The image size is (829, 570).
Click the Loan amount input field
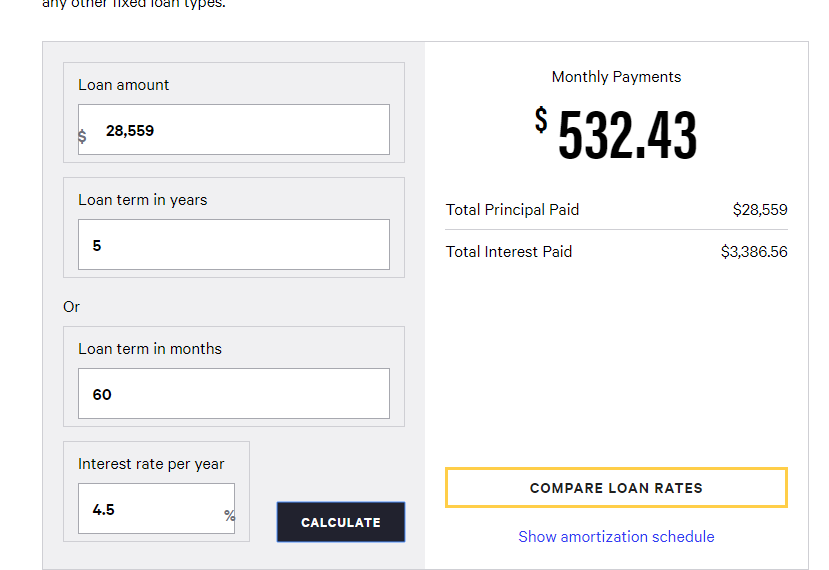pyautogui.click(x=234, y=130)
